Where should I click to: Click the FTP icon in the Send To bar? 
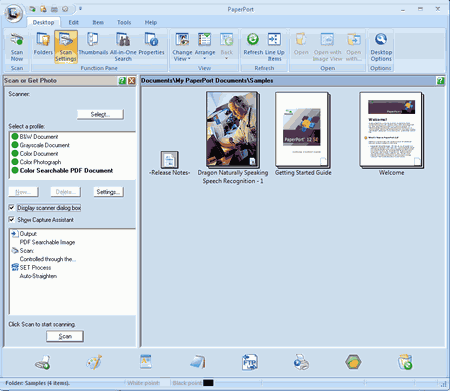[x=250, y=362]
